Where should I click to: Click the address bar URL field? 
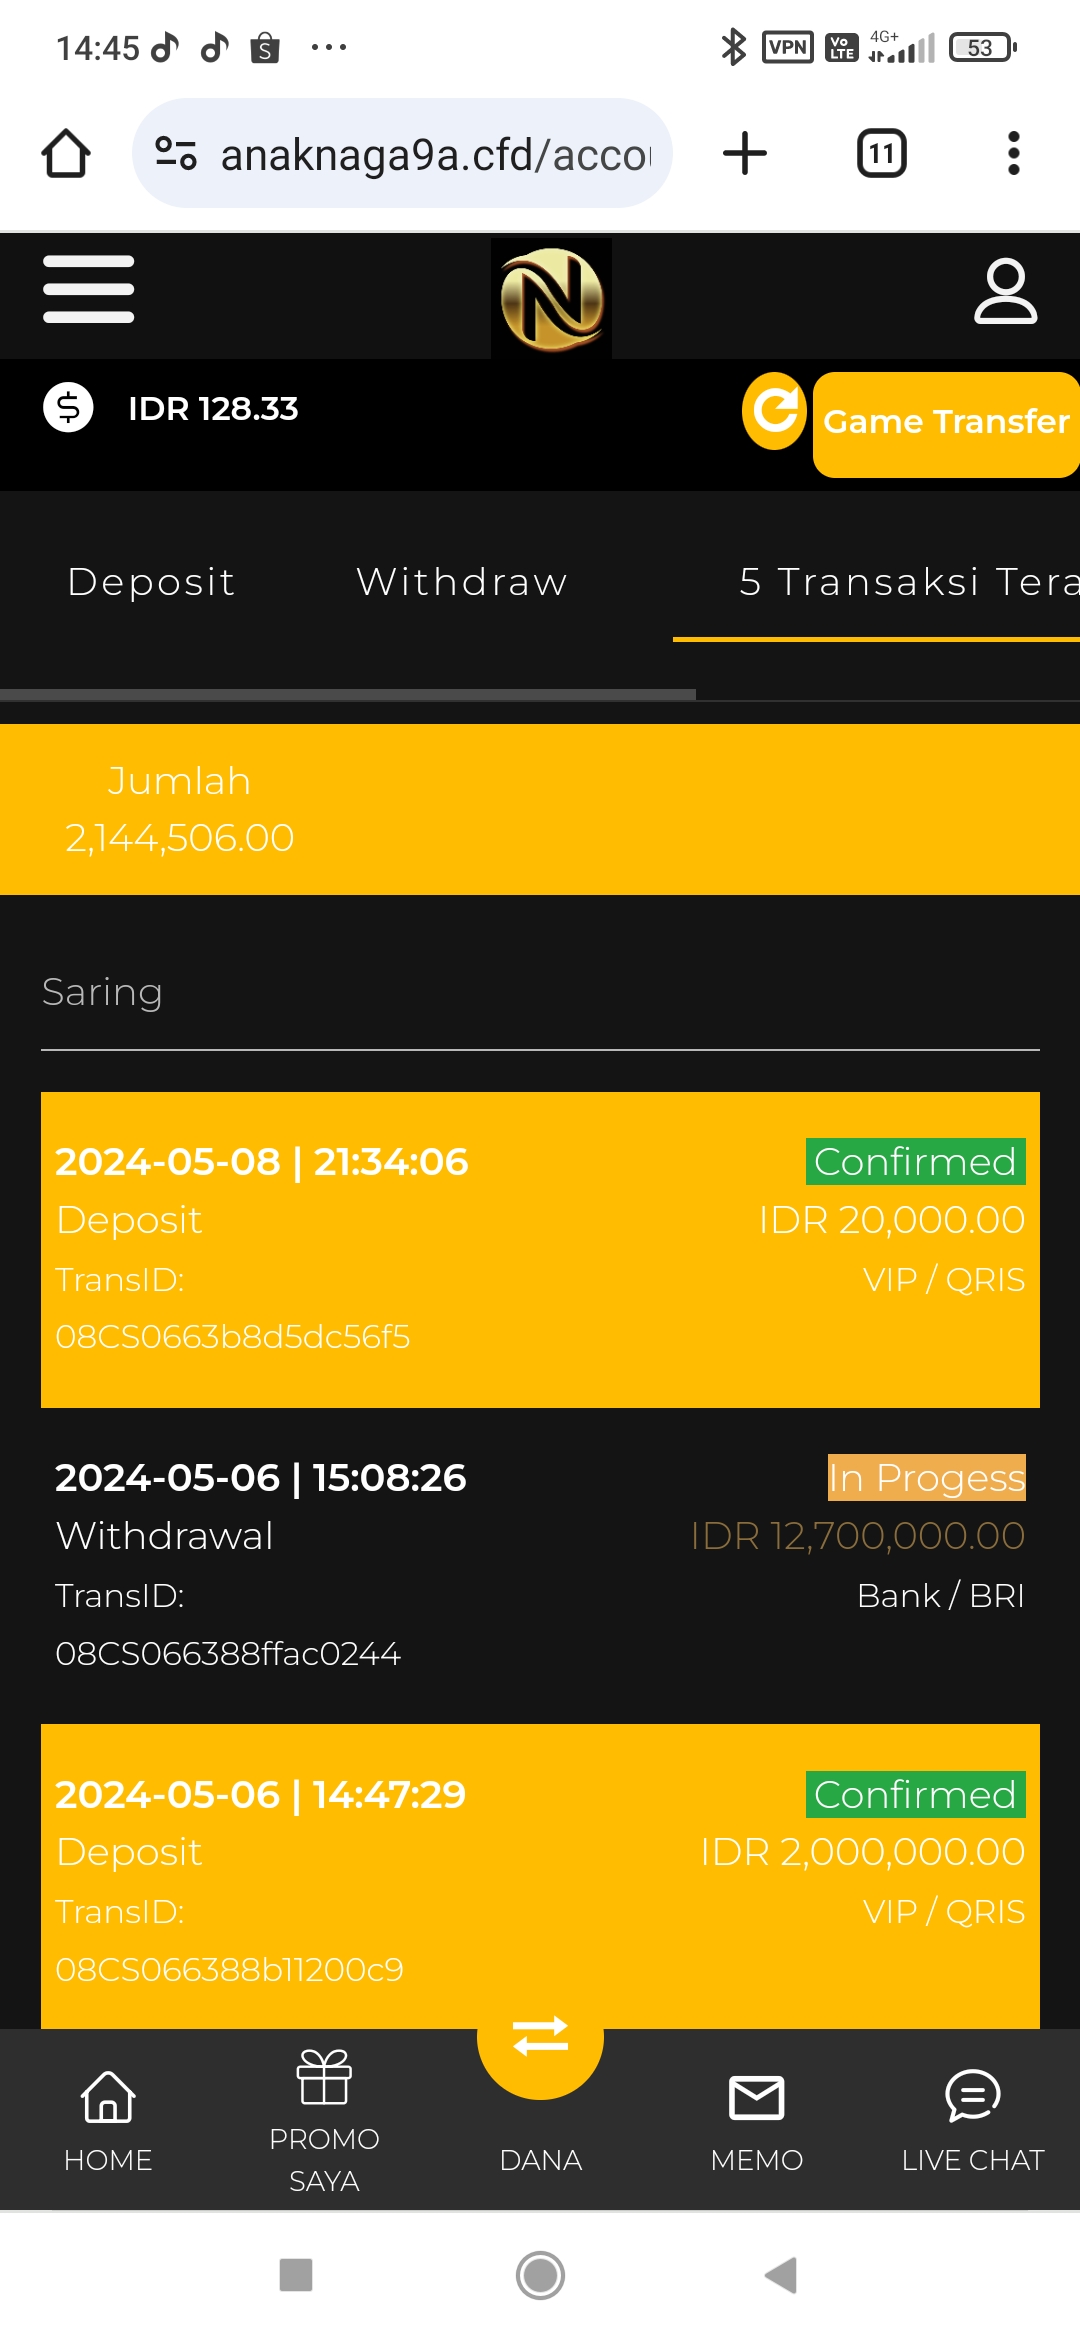tap(435, 154)
